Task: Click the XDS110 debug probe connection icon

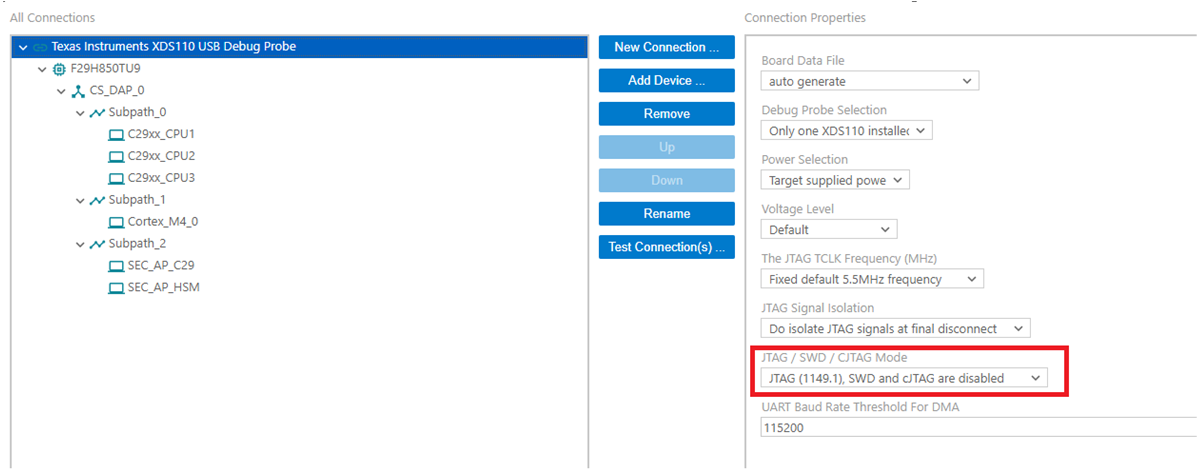Action: pyautogui.click(x=40, y=47)
